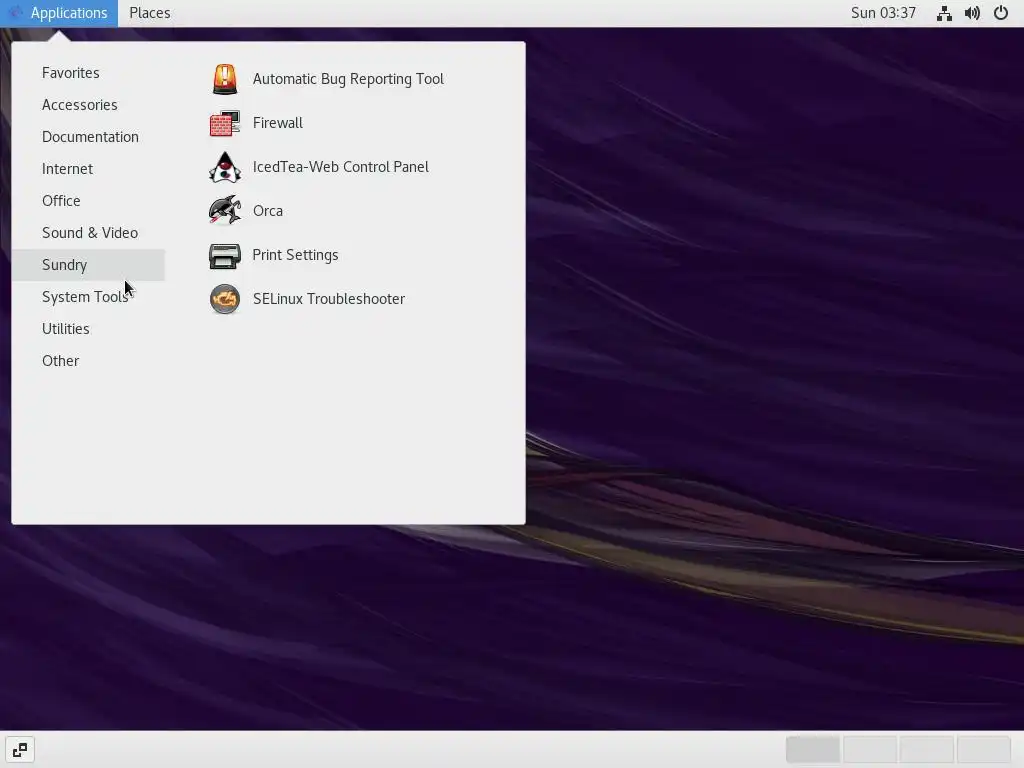1024x768 pixels.
Task: Select the Other category
Action: pos(88,360)
